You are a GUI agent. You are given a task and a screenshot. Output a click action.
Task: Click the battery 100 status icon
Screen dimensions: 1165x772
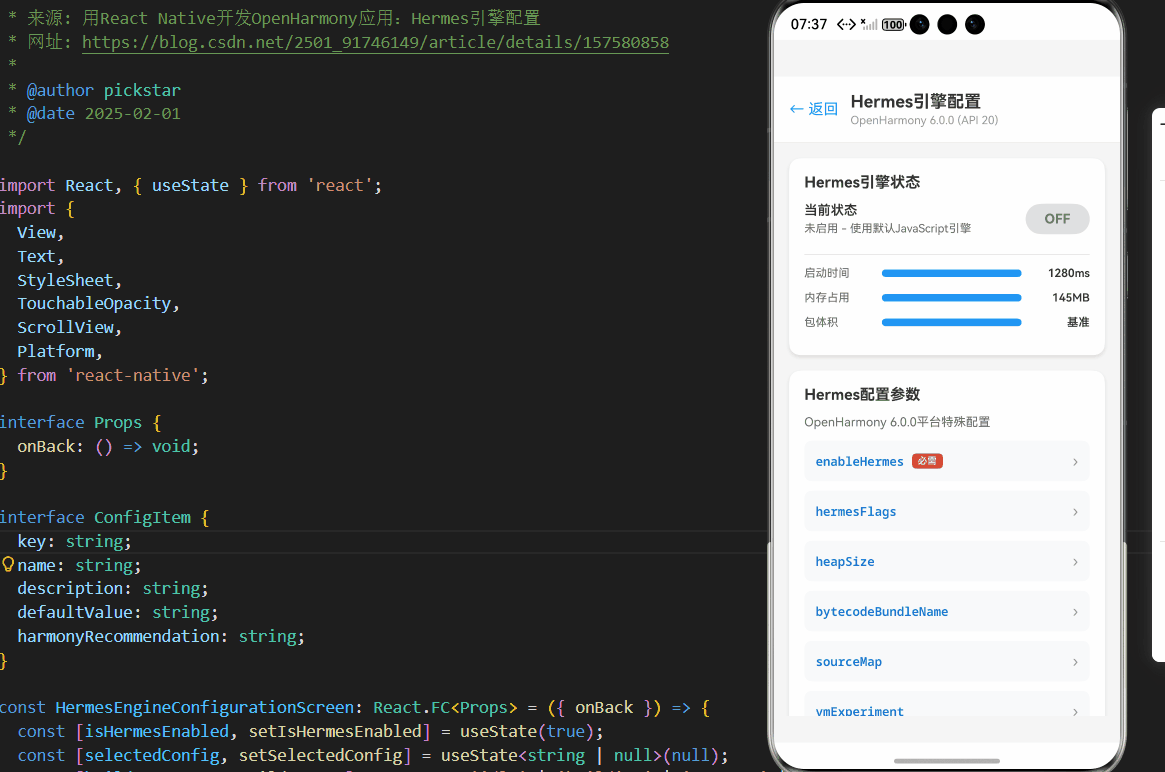(894, 25)
